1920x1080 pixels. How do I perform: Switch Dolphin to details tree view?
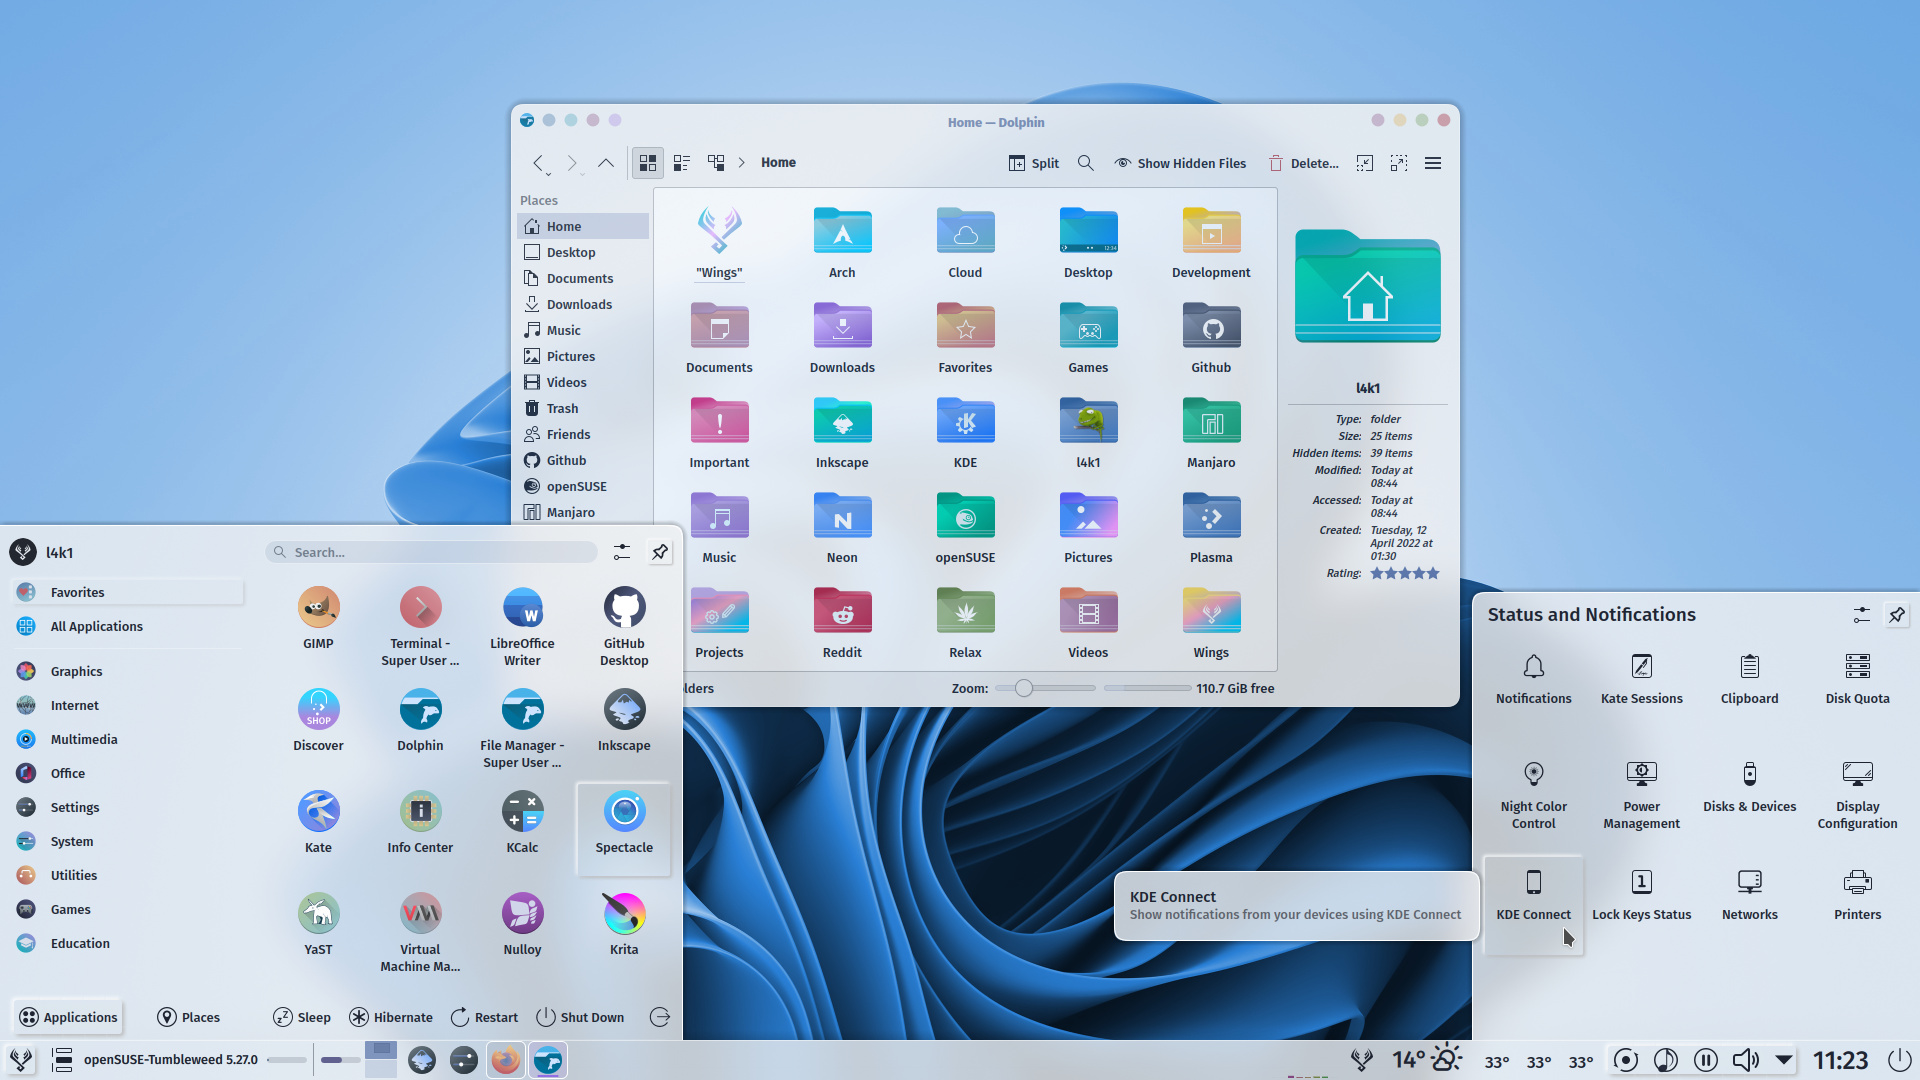(x=716, y=163)
